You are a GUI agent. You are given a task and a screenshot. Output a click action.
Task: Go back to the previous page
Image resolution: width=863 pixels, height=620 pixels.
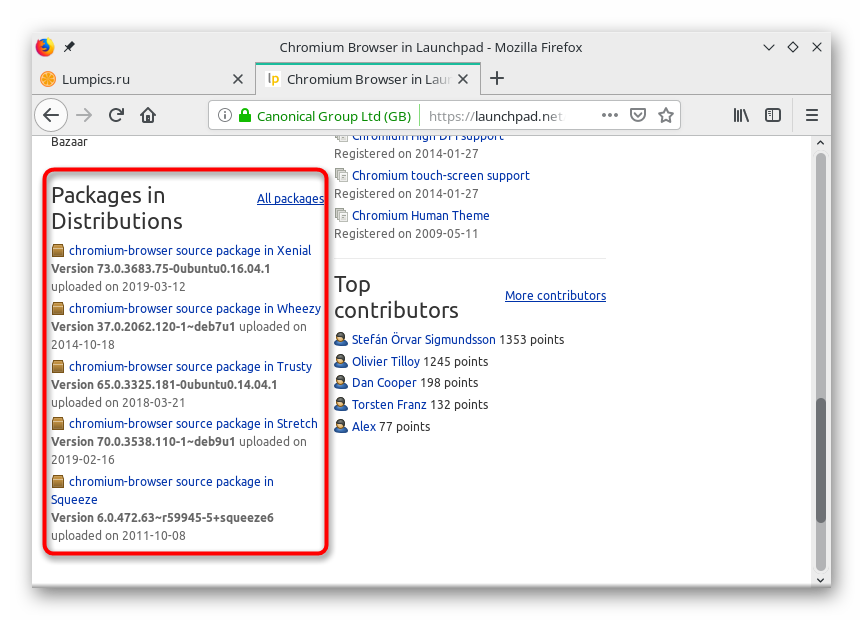click(x=51, y=116)
